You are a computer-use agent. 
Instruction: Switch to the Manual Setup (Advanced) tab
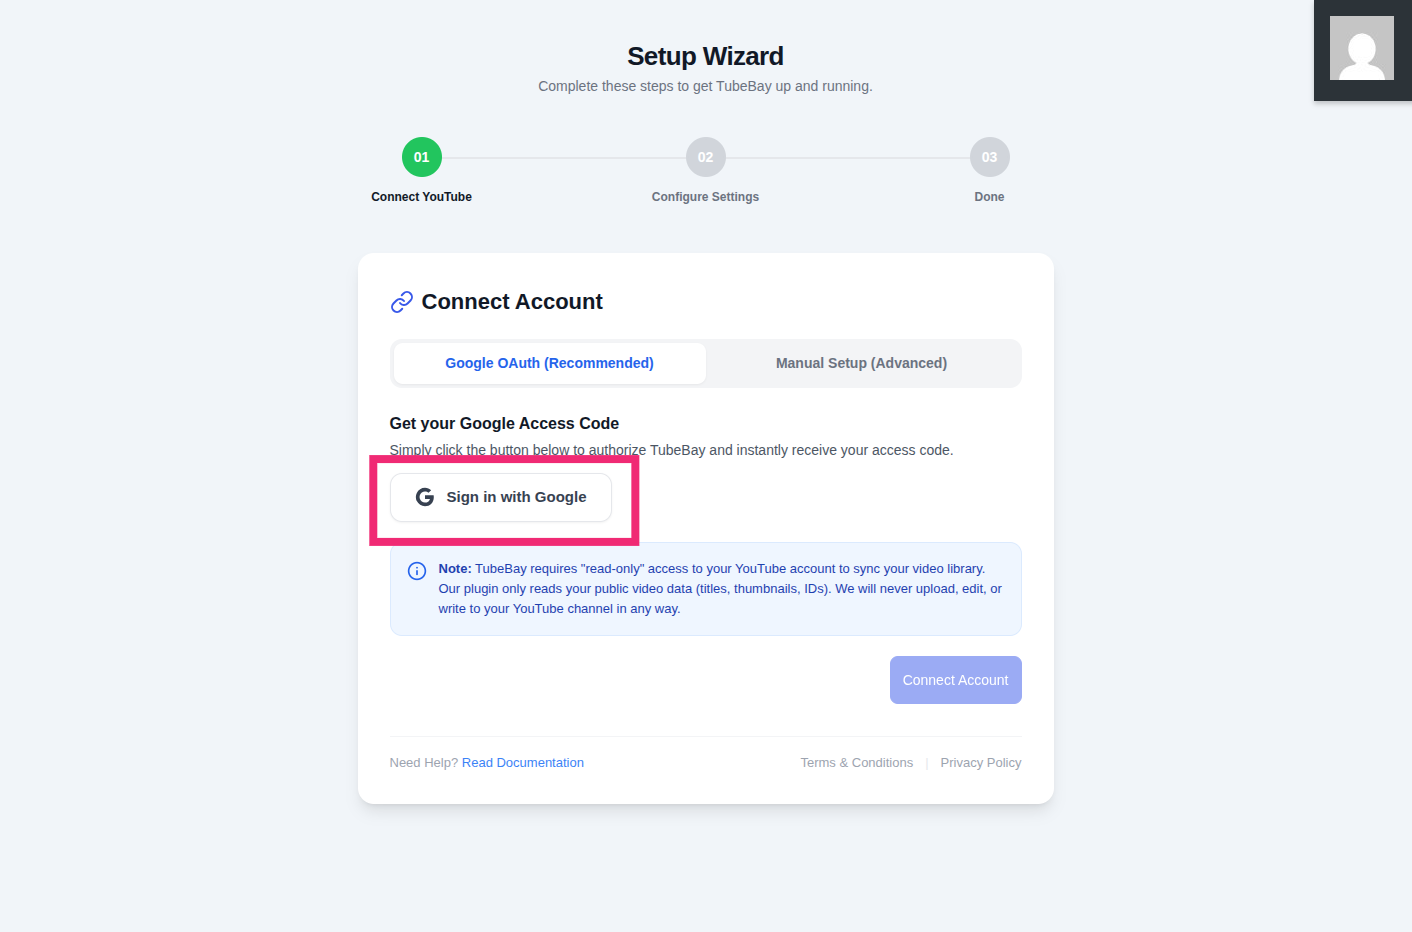[x=861, y=363]
